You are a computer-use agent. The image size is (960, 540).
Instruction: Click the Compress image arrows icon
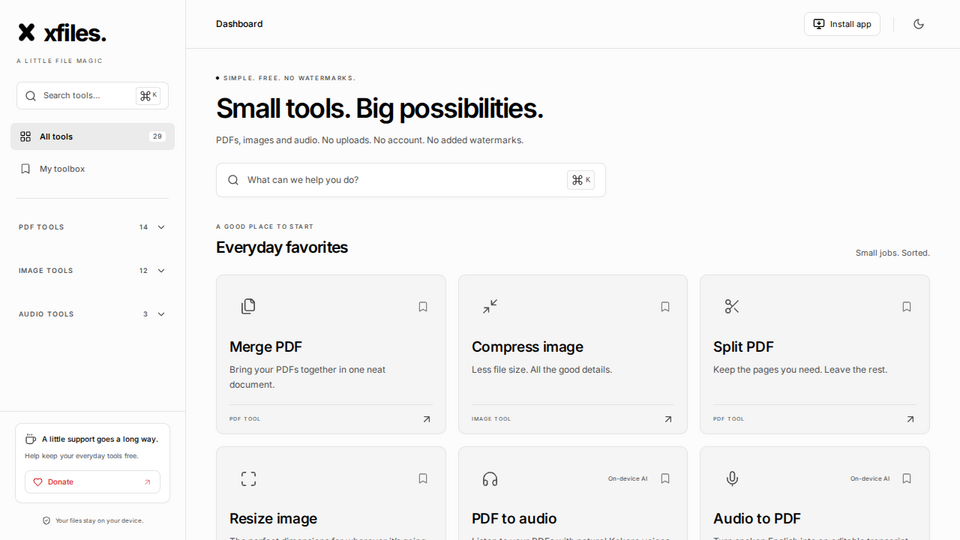click(490, 306)
